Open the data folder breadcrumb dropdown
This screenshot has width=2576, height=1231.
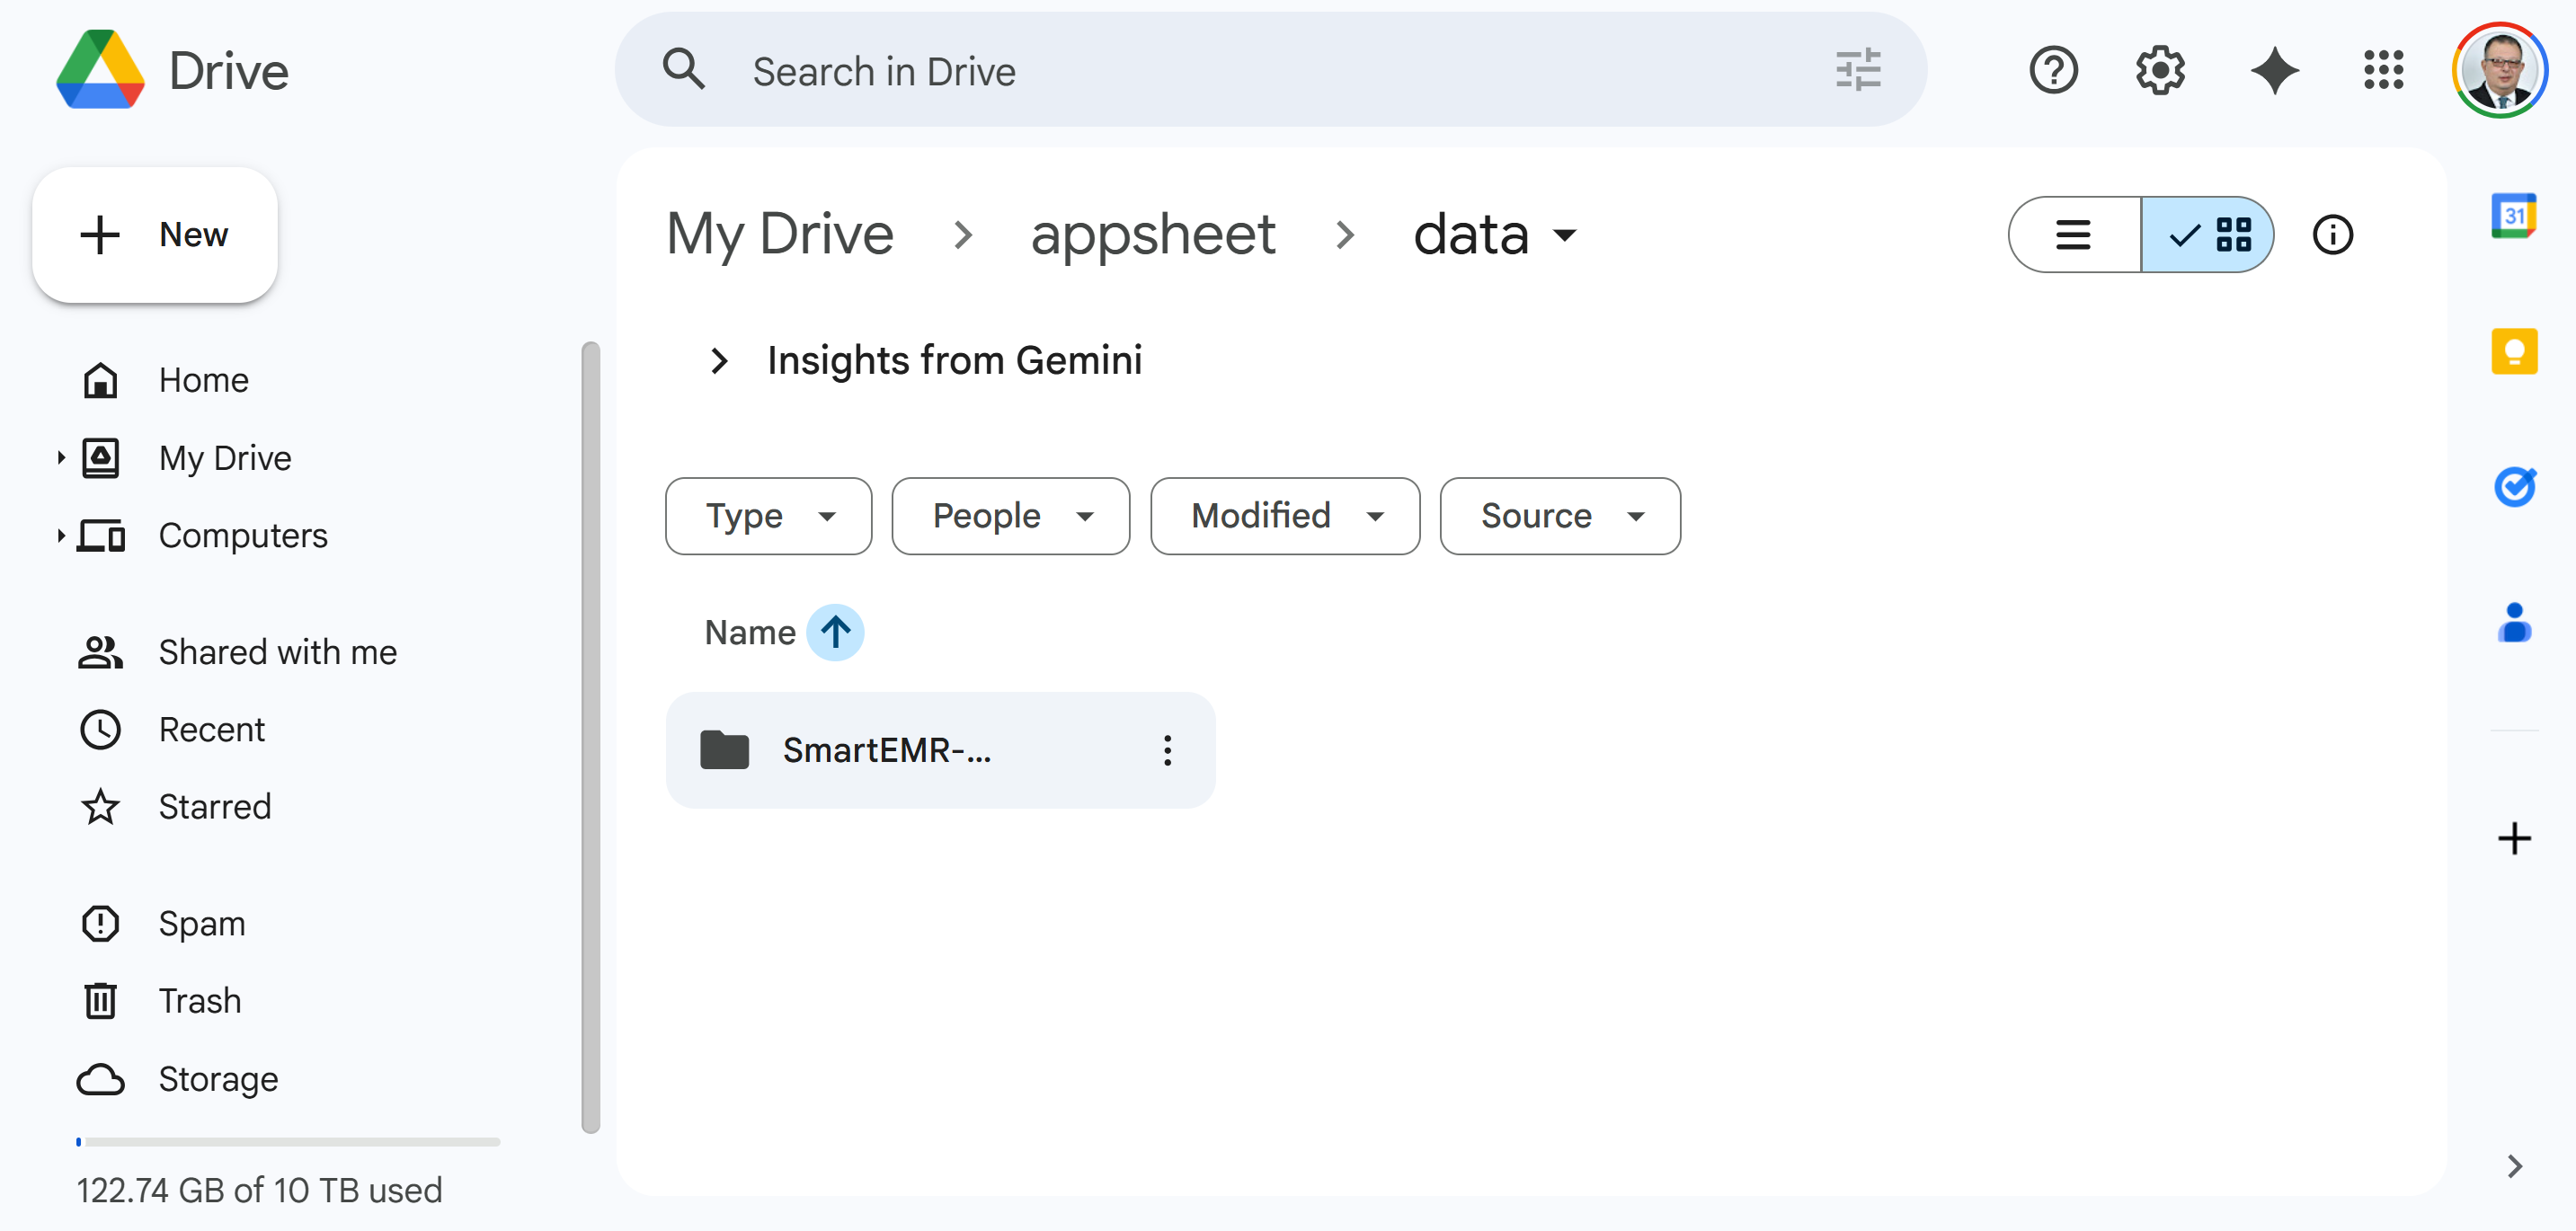1564,237
